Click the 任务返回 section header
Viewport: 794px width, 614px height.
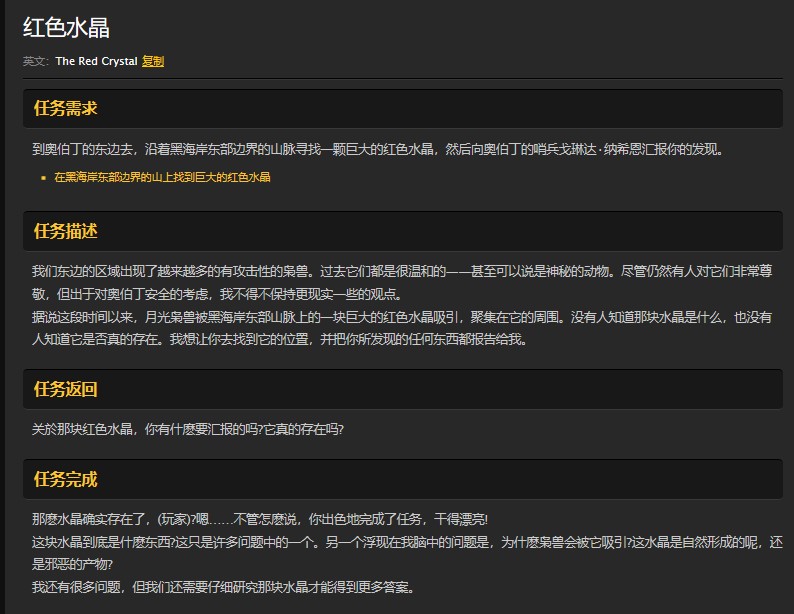pos(65,389)
